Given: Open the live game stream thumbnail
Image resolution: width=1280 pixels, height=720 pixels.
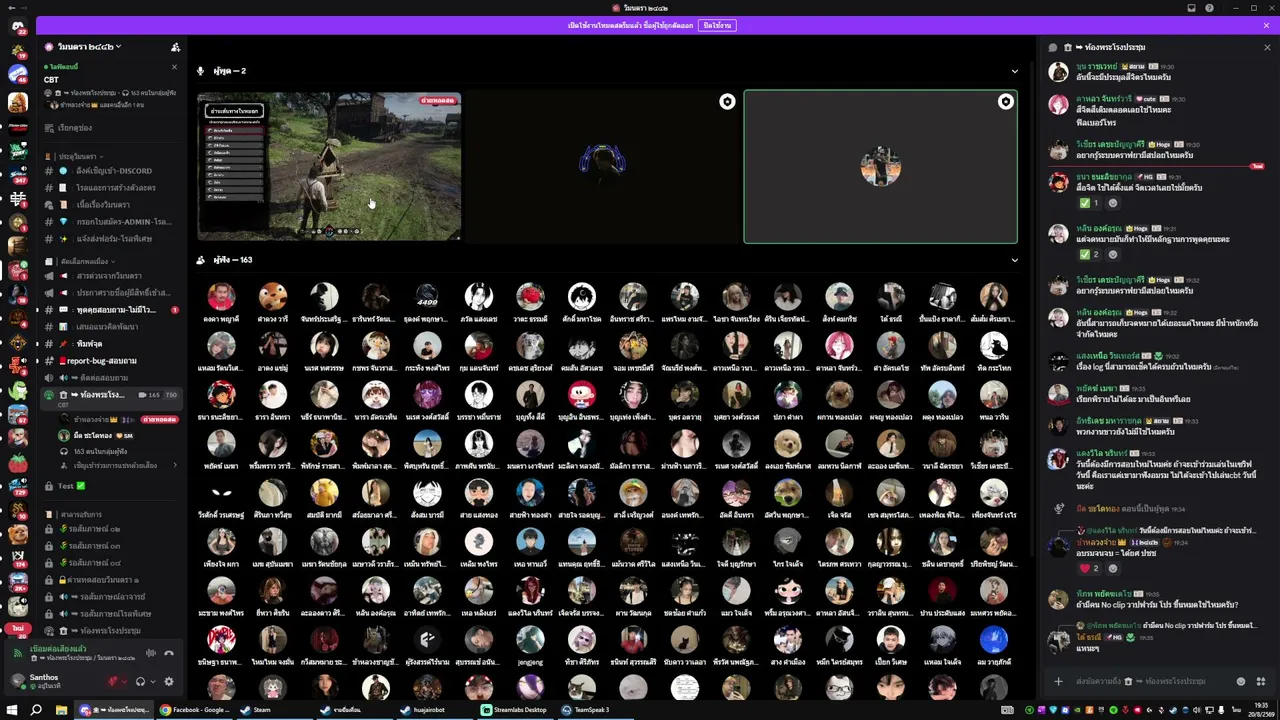Looking at the screenshot, I should click(329, 166).
